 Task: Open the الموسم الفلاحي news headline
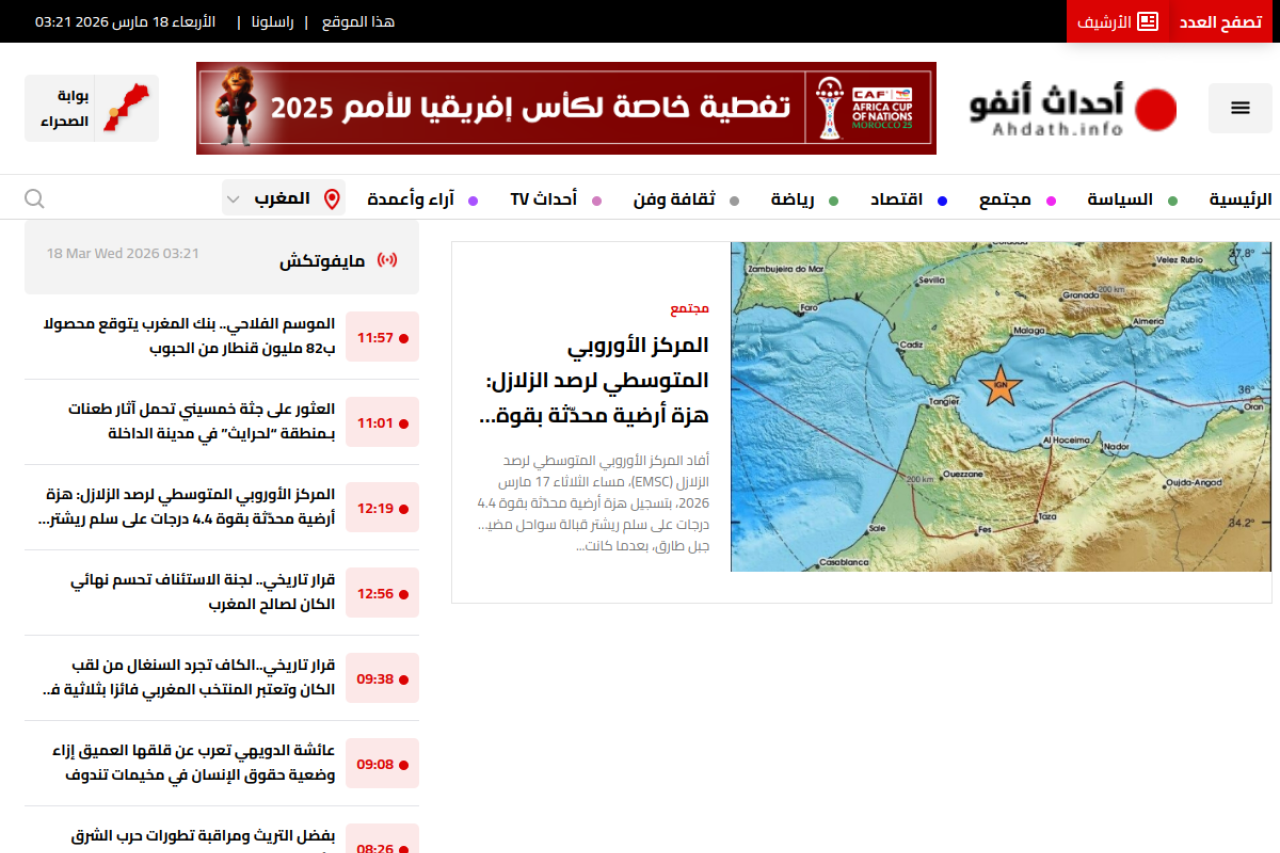pos(189,336)
